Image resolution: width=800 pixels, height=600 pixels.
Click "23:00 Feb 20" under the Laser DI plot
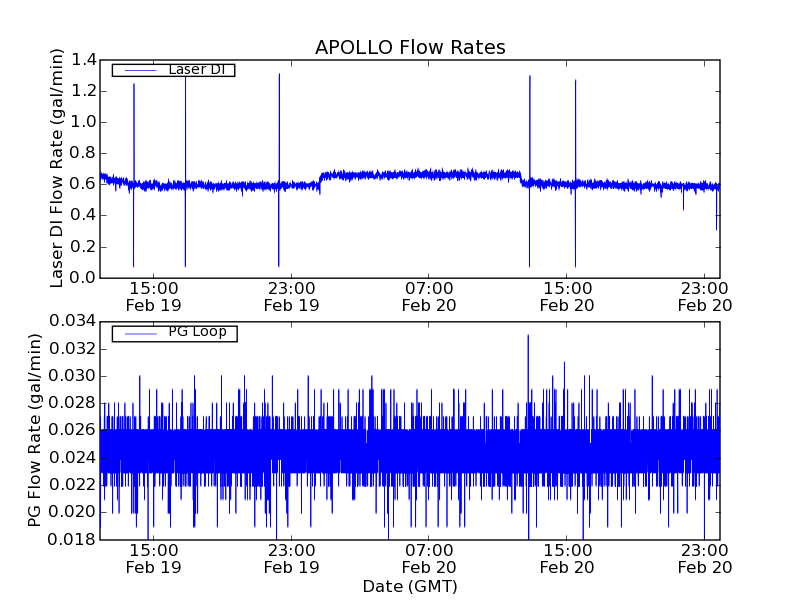pos(705,297)
